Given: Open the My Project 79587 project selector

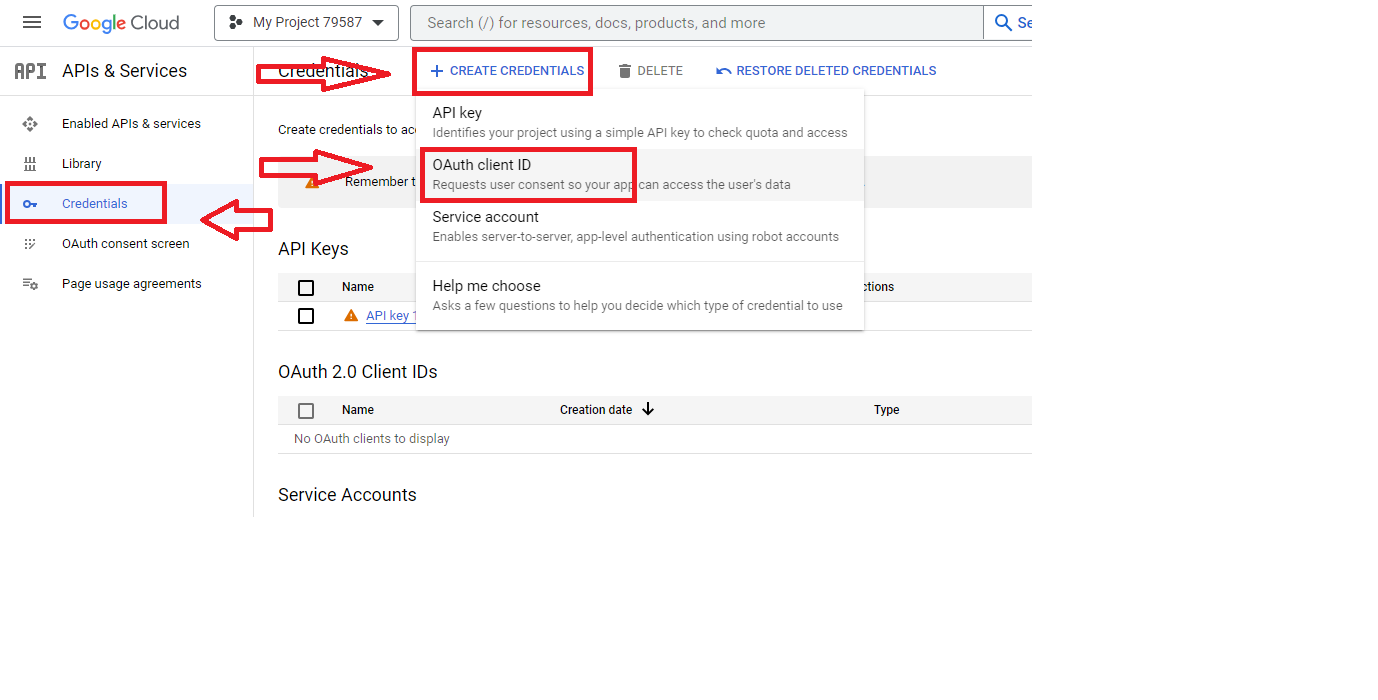Looking at the screenshot, I should [306, 22].
